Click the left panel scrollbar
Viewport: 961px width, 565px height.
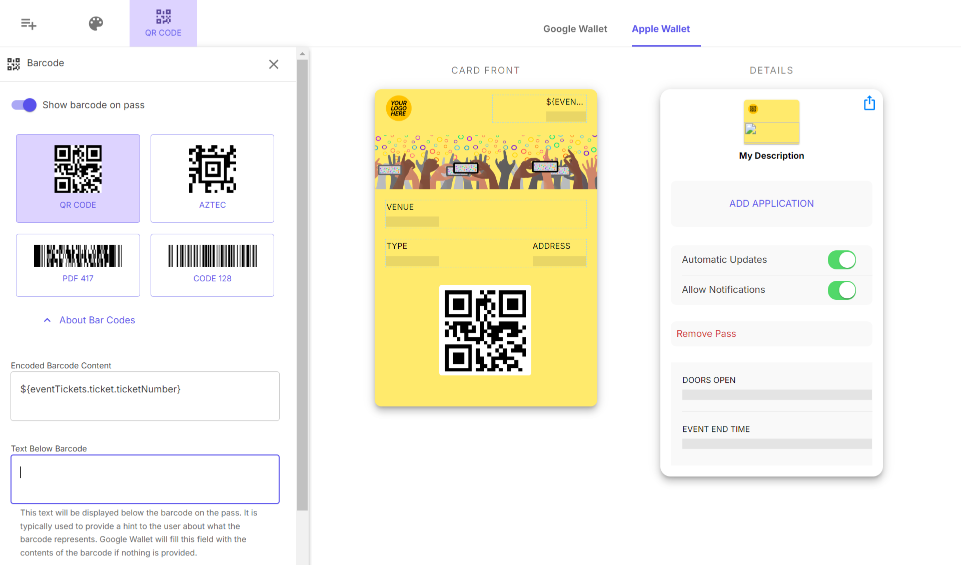click(x=302, y=285)
